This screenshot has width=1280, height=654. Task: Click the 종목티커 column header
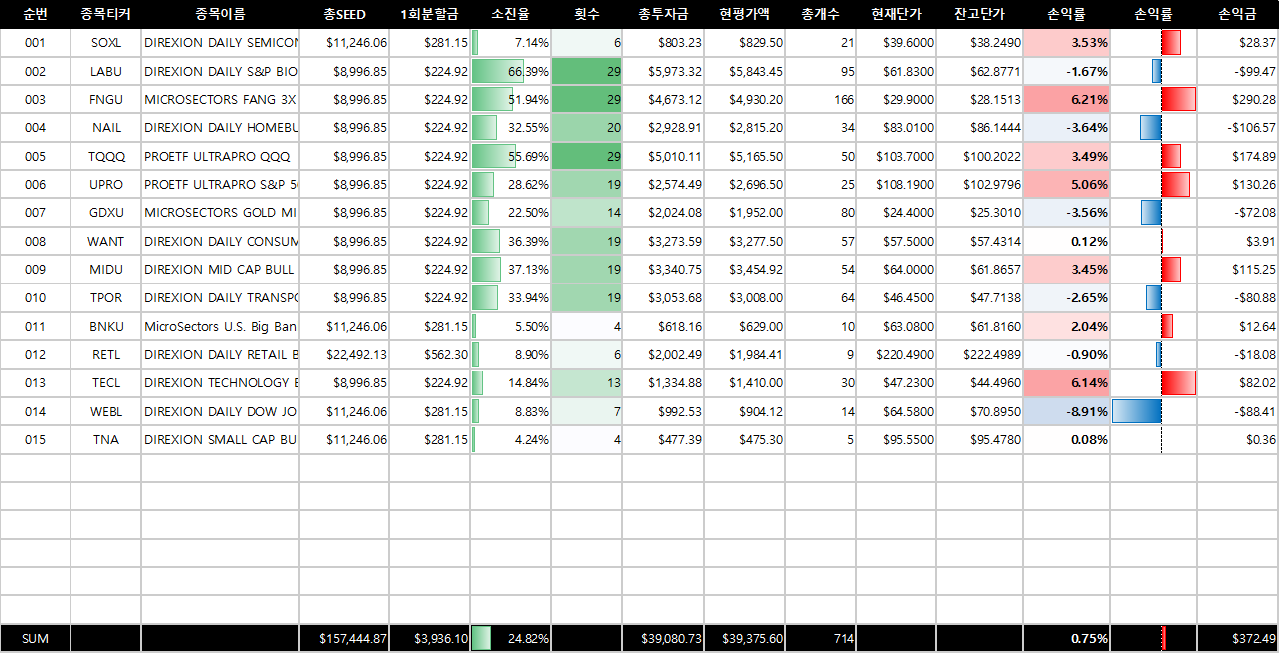point(105,14)
